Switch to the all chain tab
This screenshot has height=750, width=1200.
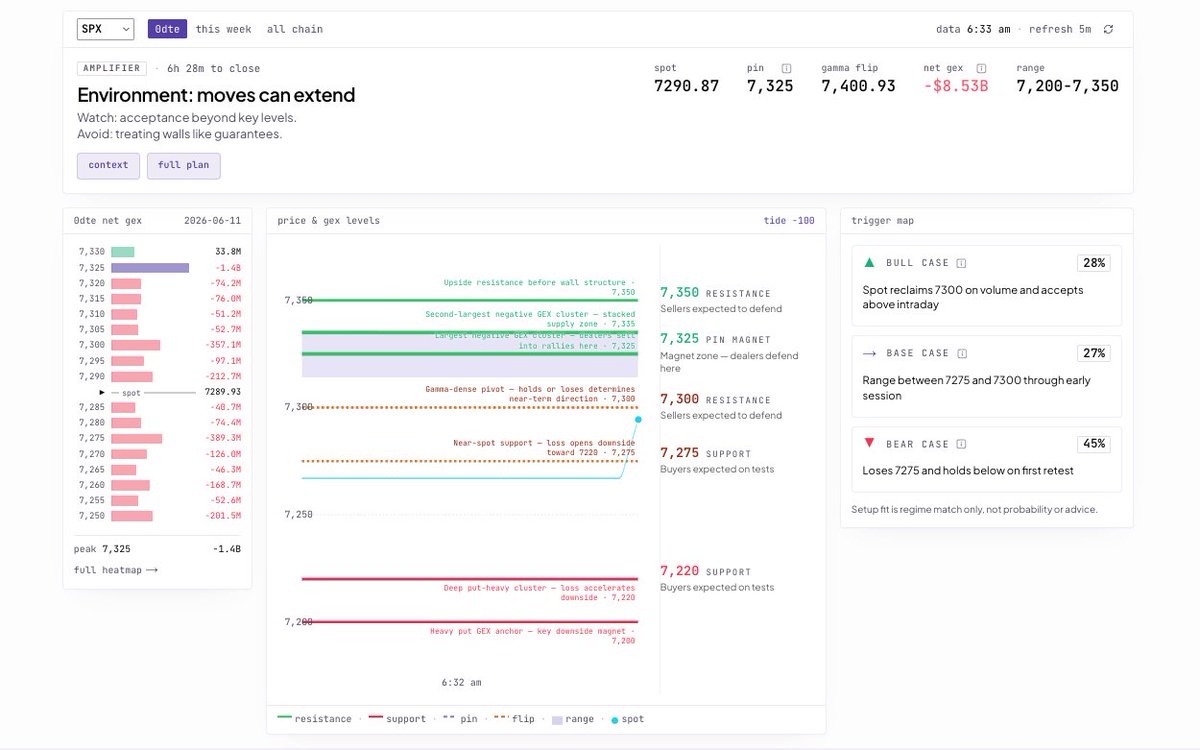(x=294, y=29)
